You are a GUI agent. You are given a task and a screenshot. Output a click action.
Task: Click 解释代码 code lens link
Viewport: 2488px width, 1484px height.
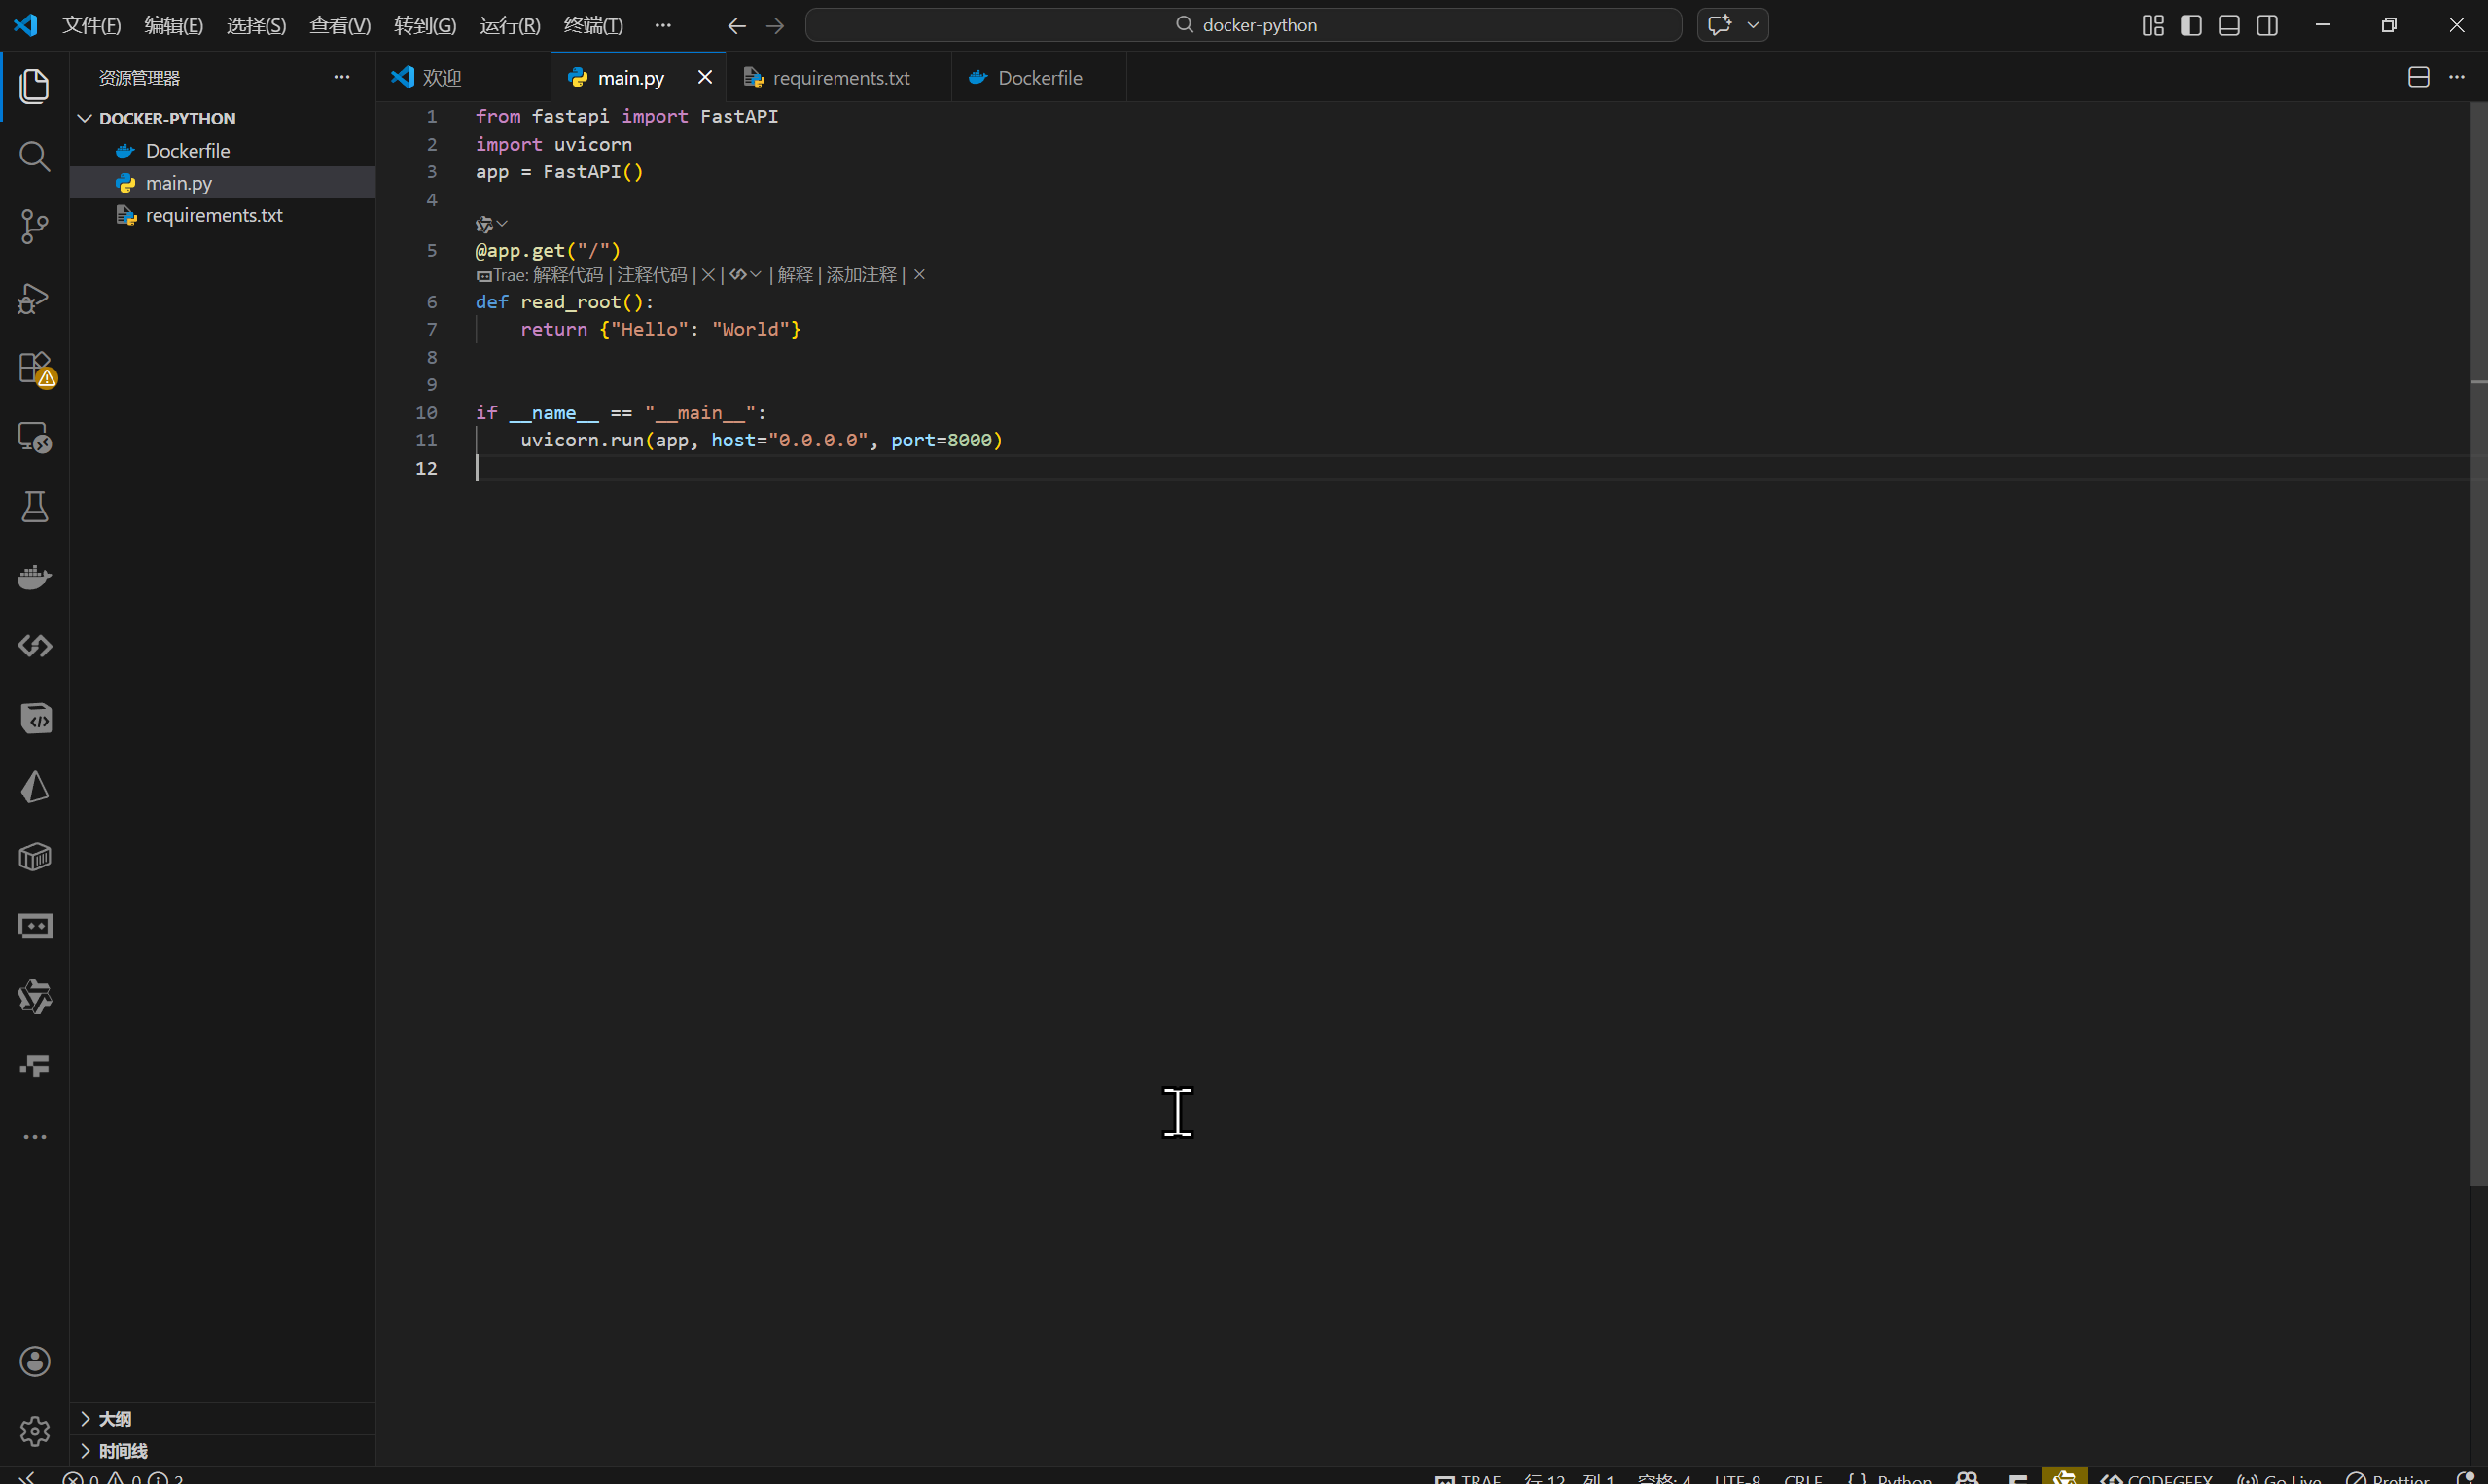pos(568,275)
